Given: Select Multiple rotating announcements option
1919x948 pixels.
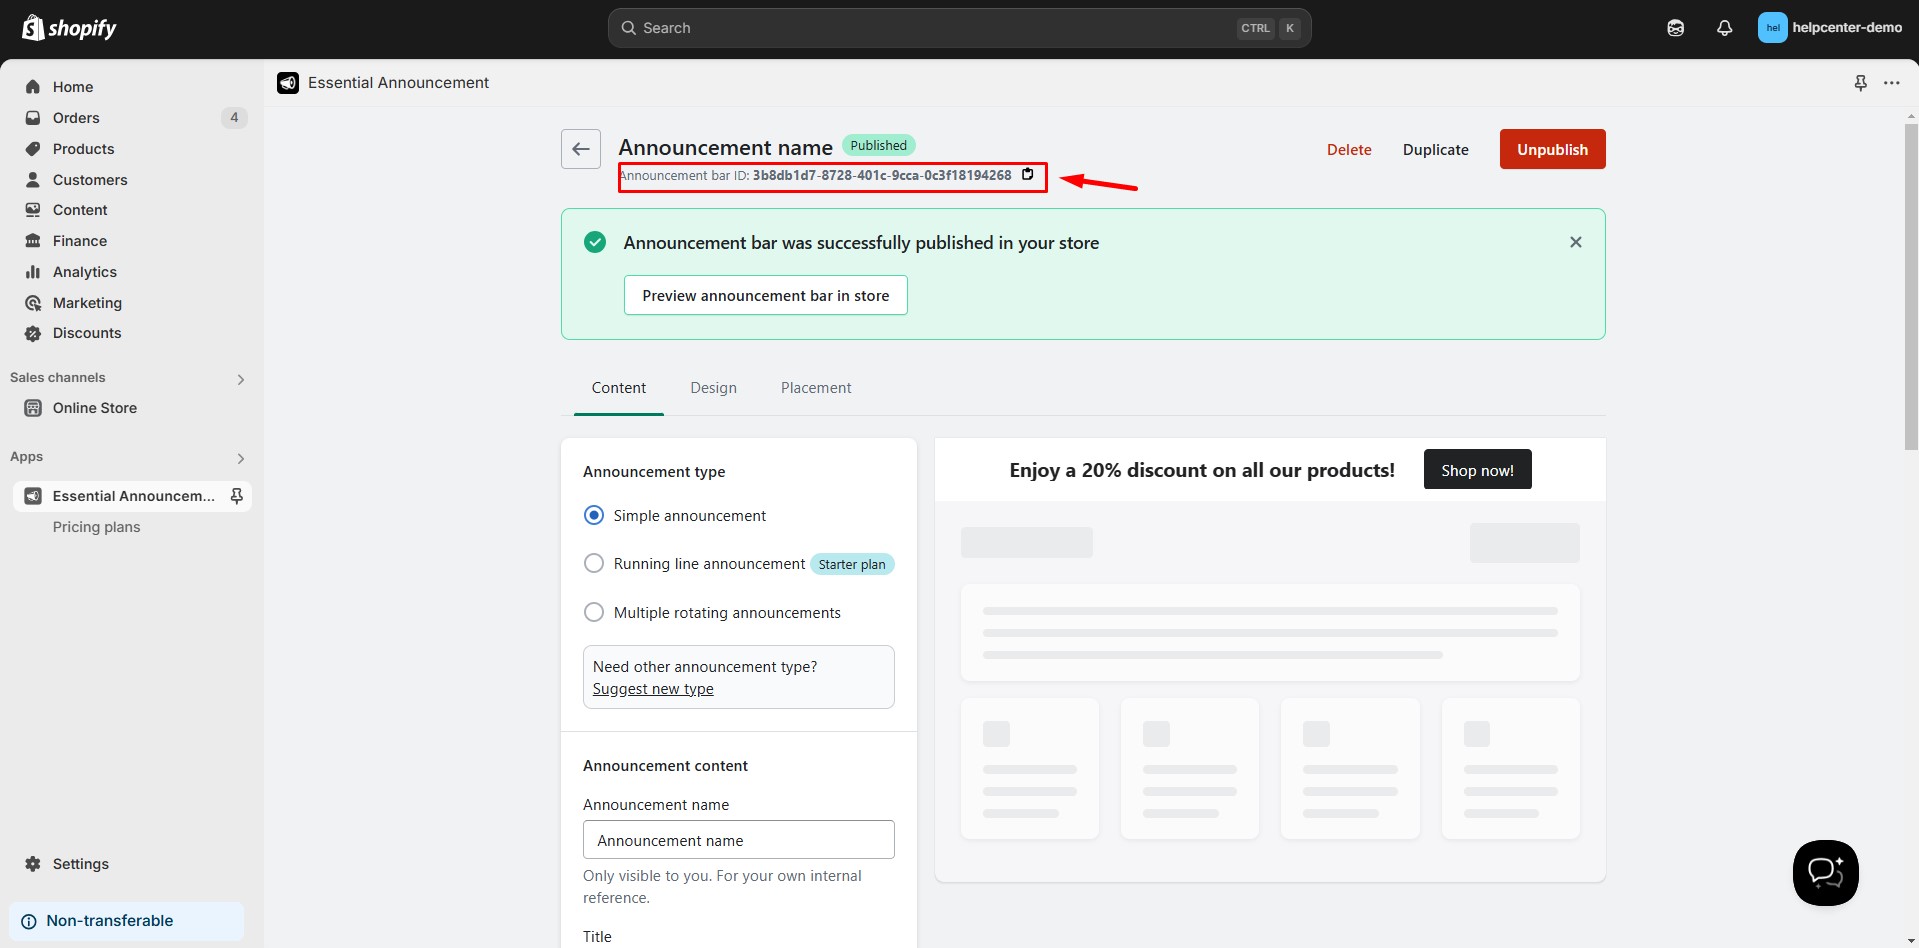Looking at the screenshot, I should coord(594,612).
